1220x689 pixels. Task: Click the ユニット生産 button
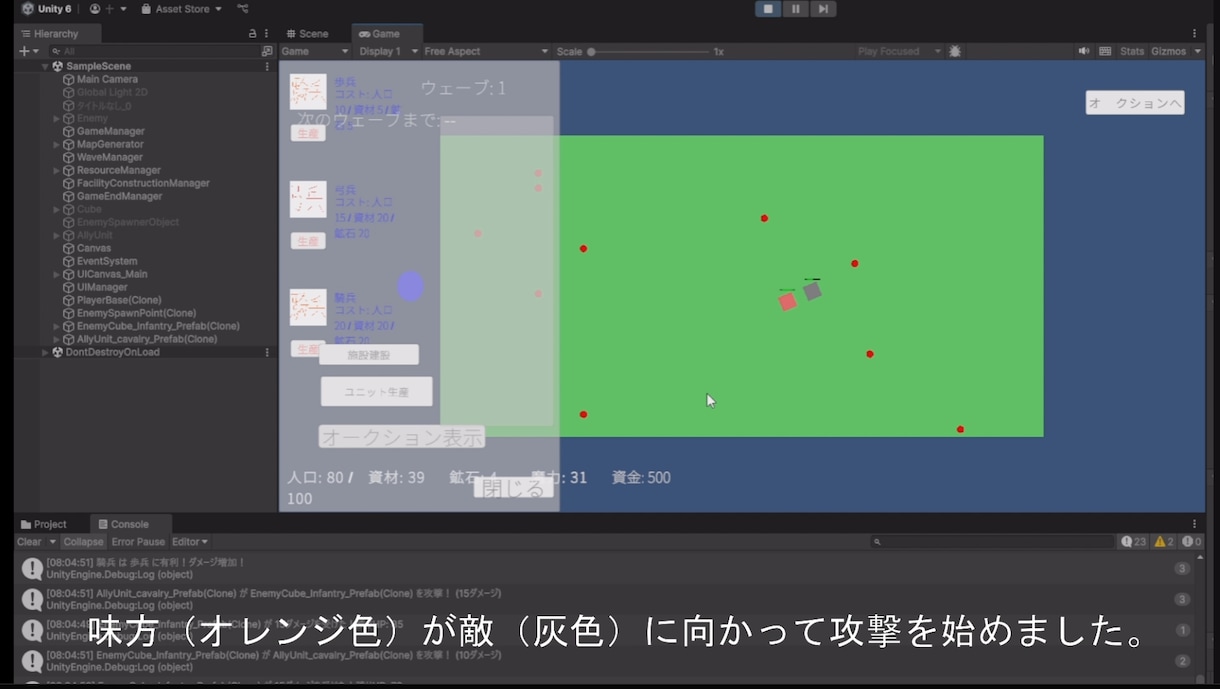[377, 392]
